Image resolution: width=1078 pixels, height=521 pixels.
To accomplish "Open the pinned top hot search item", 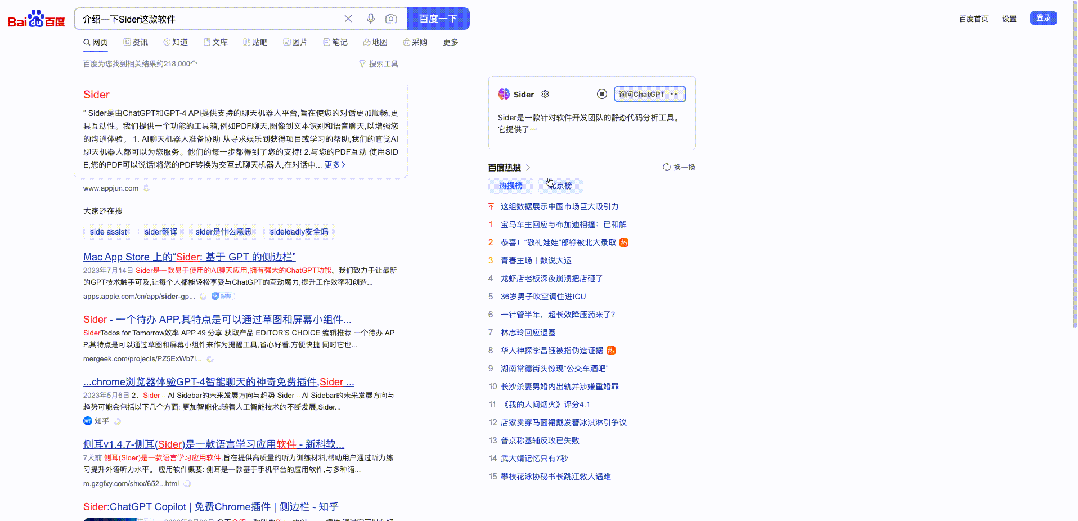I will click(x=560, y=206).
